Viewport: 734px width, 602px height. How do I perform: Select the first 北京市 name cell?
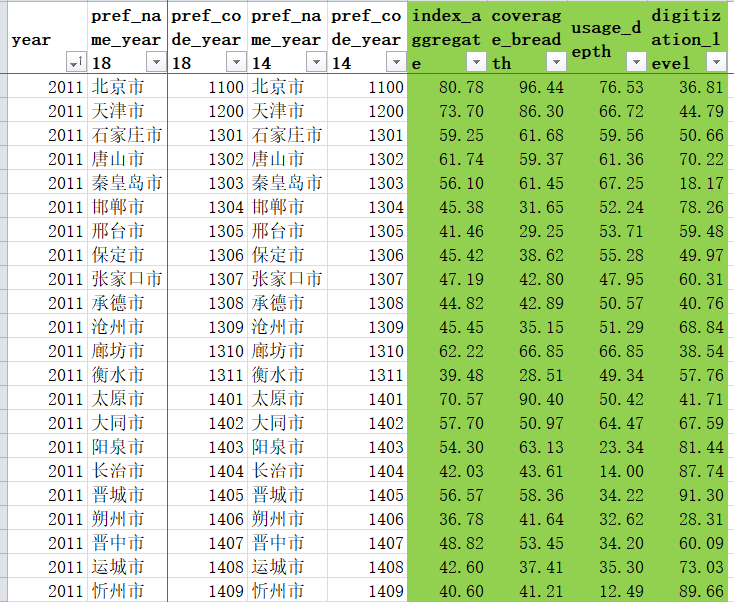[127, 87]
